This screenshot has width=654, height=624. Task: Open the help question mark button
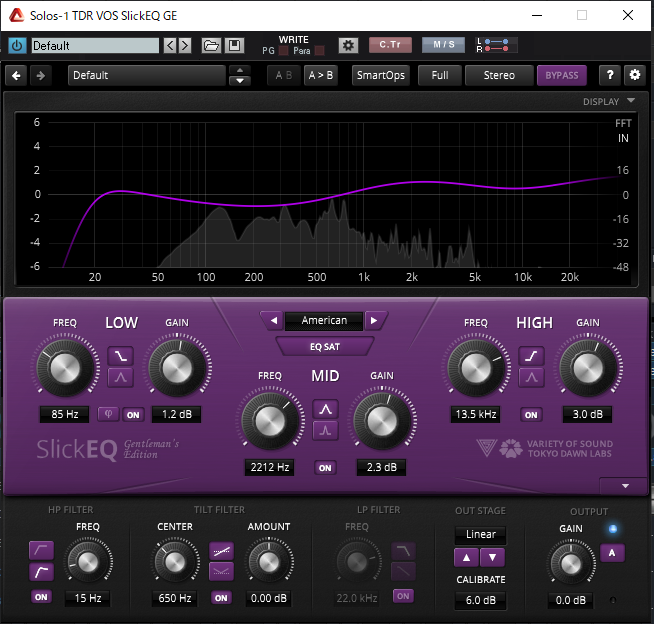click(610, 75)
